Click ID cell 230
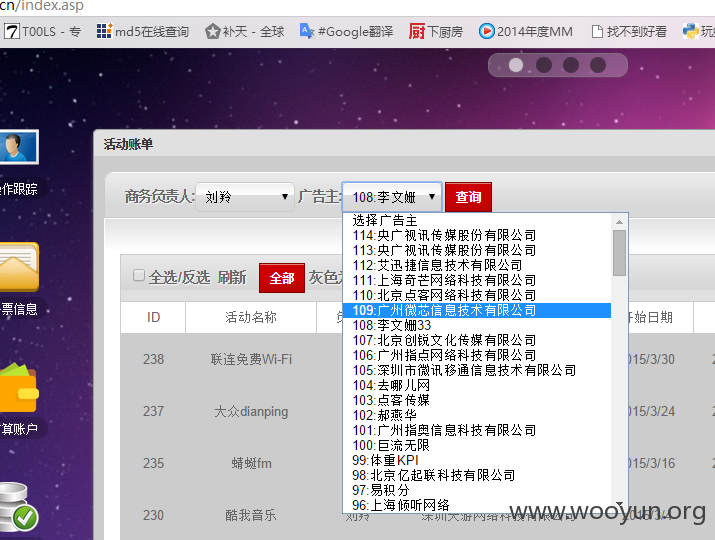This screenshot has height=540, width=715. (153, 515)
